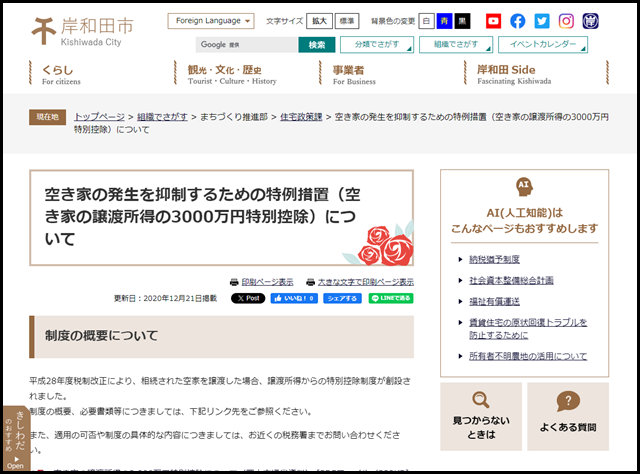Enlarge text with the 拡大 button
Viewport: 640px width, 474px height.
tap(319, 21)
